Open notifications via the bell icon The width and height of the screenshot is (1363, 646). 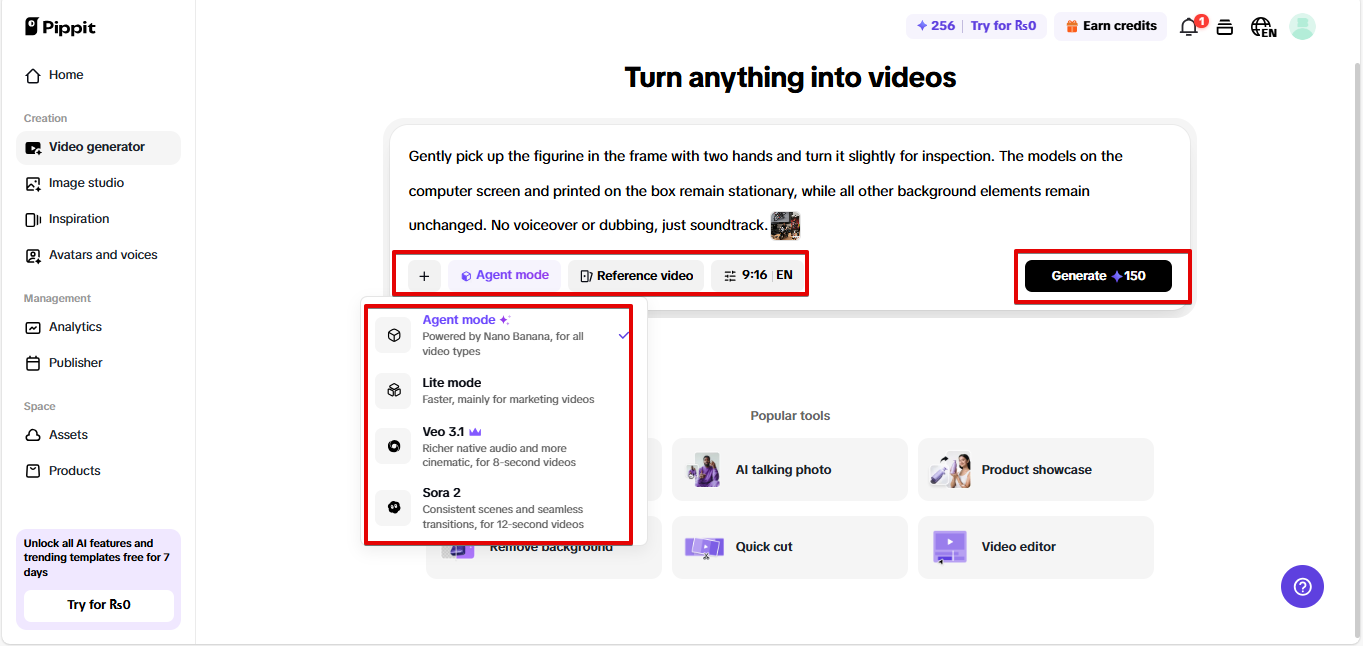click(1188, 27)
